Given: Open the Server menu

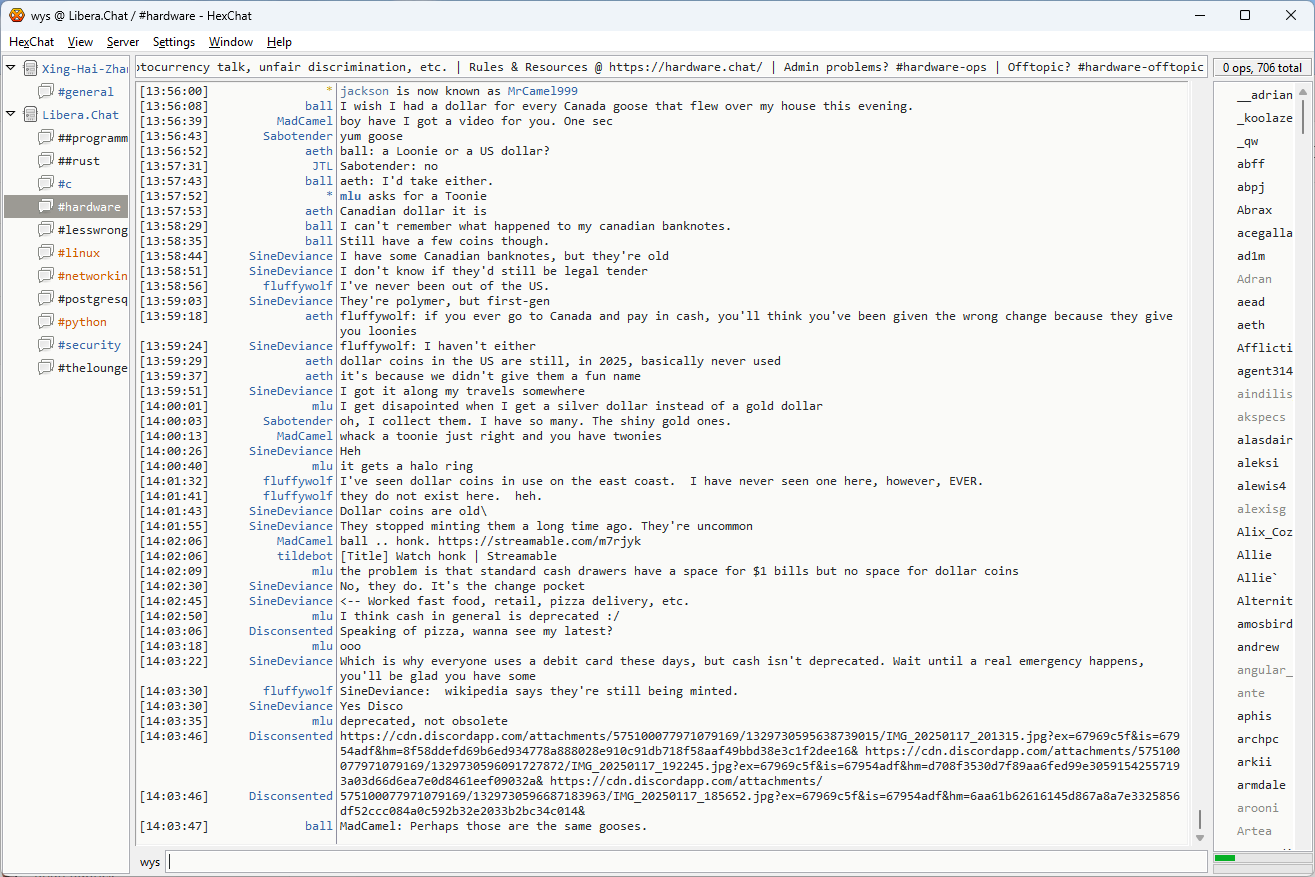Looking at the screenshot, I should click(123, 42).
